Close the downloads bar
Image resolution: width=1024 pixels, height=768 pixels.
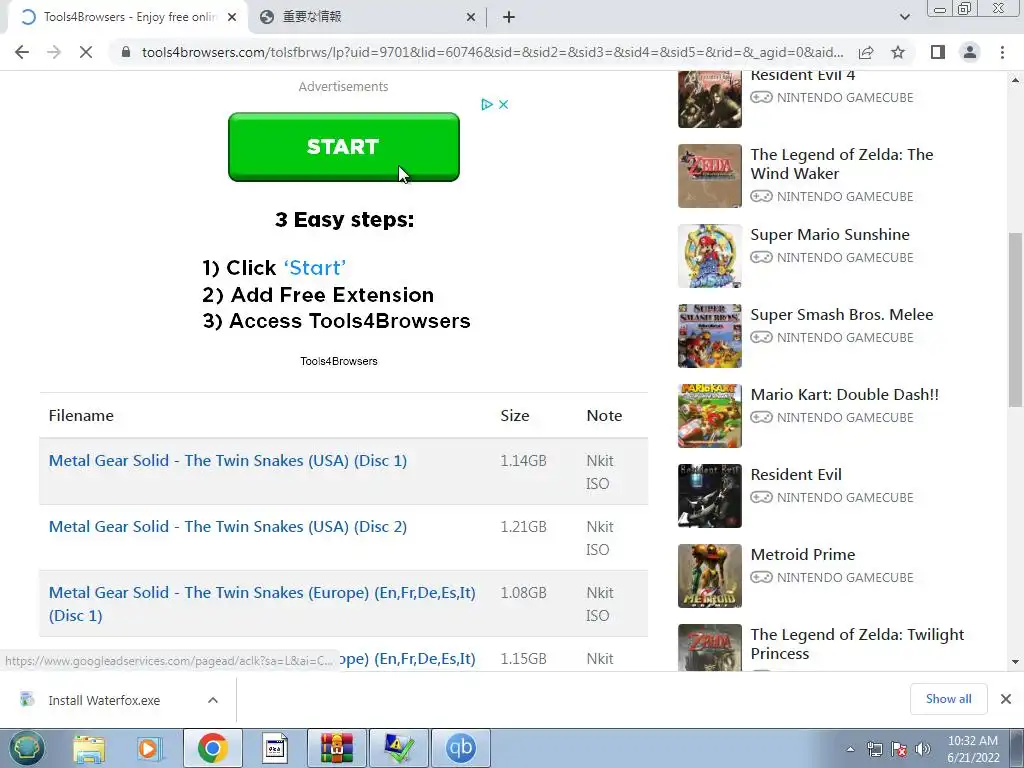click(x=1006, y=699)
